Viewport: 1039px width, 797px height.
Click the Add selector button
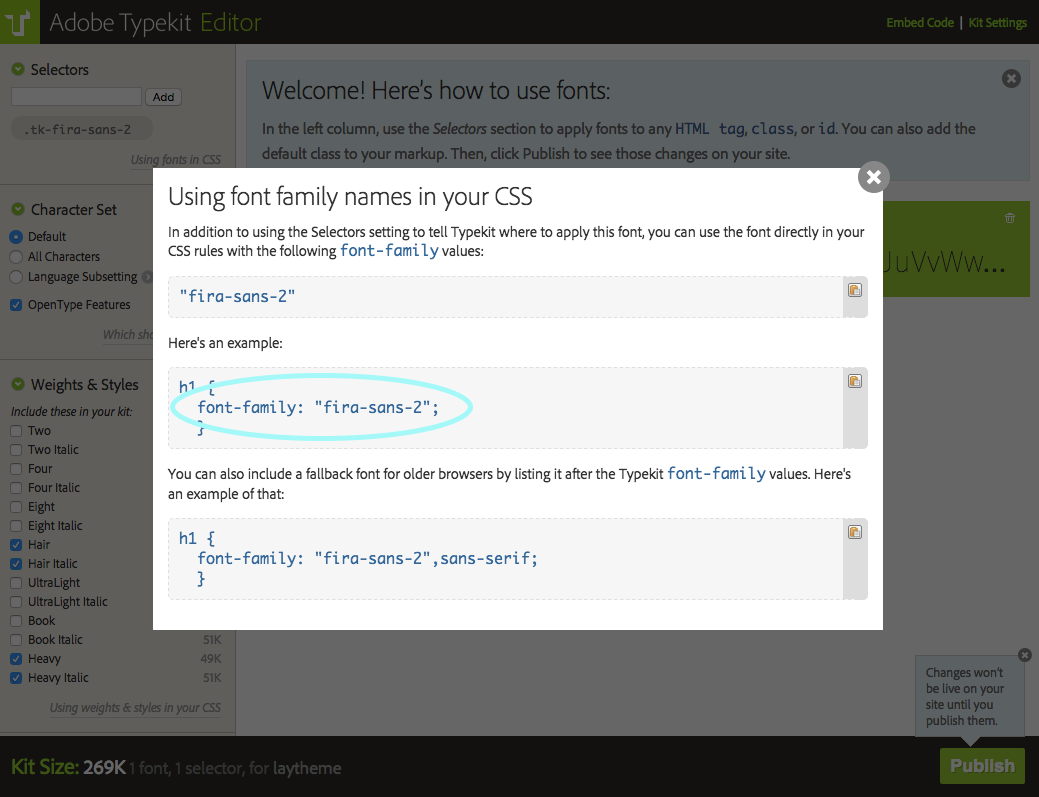(x=163, y=96)
